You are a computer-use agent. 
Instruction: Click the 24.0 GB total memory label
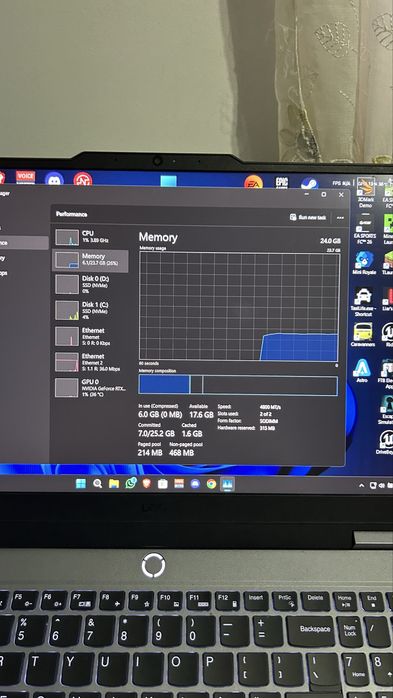click(330, 241)
